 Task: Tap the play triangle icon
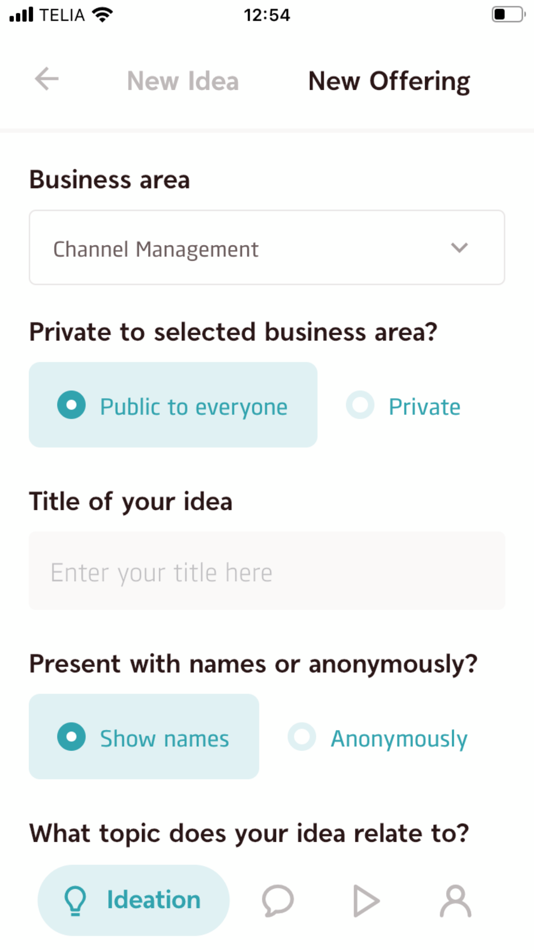pos(365,900)
